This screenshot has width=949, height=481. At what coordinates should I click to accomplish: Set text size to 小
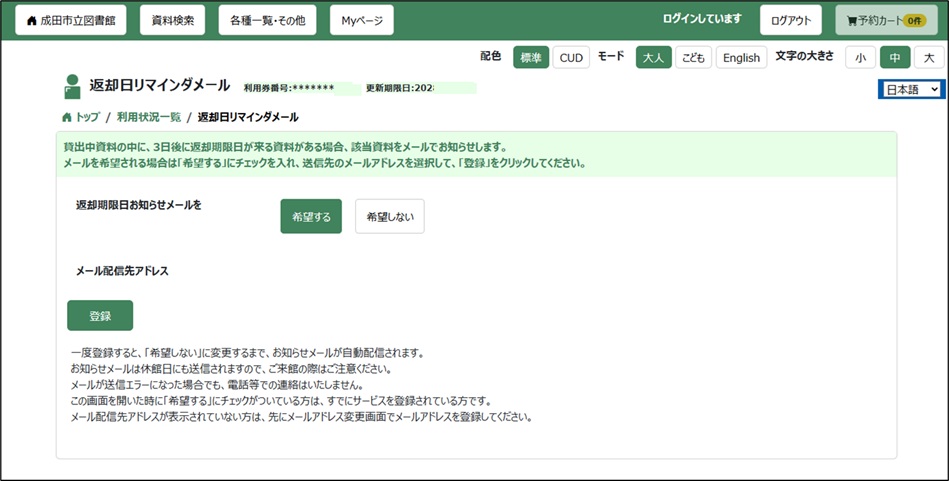point(860,58)
